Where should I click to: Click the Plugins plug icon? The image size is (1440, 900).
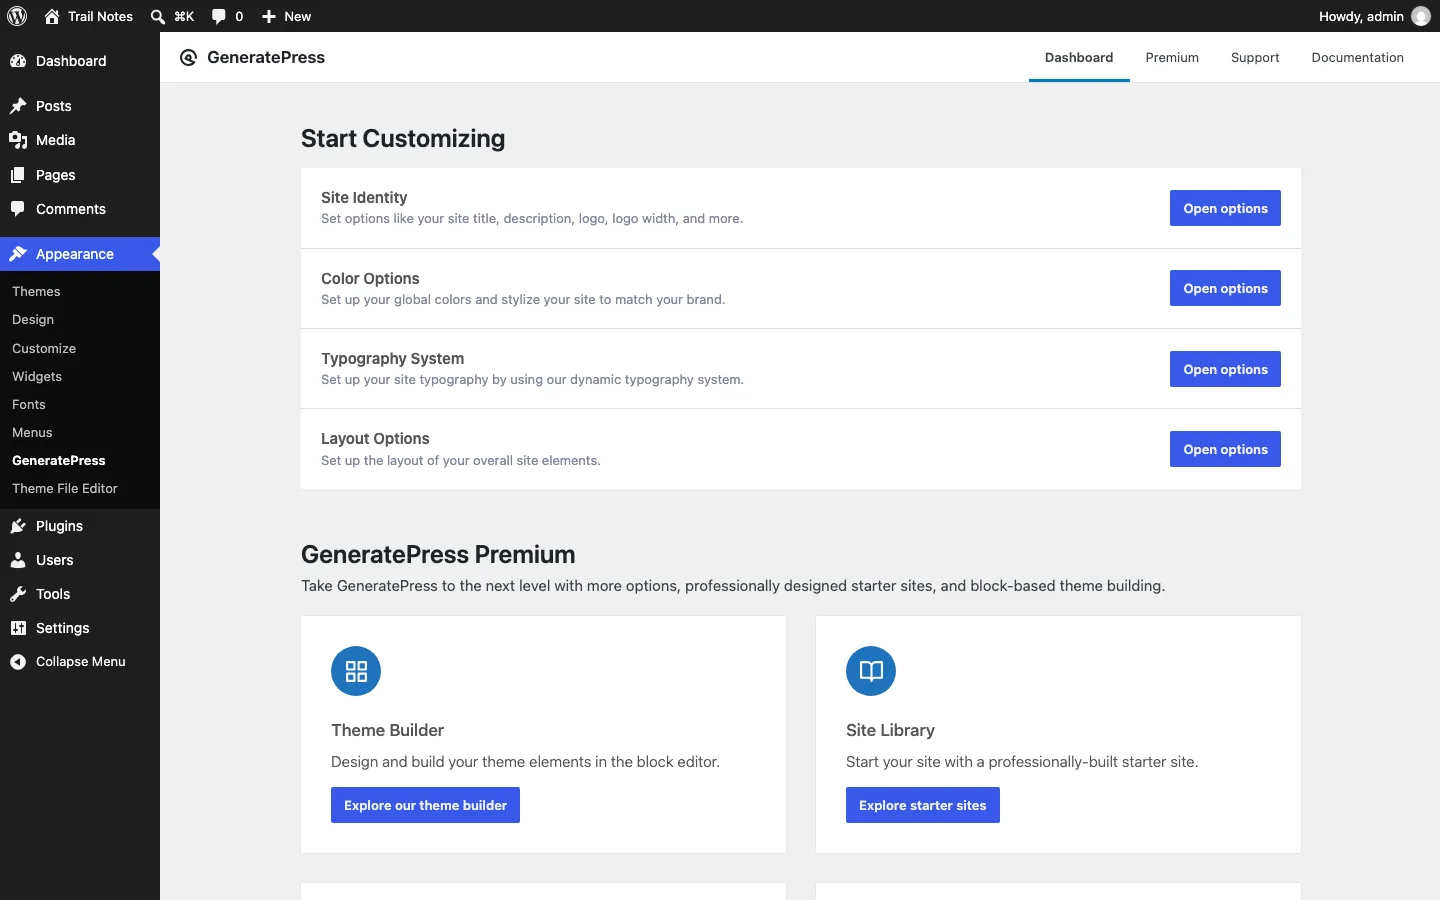[x=18, y=526]
